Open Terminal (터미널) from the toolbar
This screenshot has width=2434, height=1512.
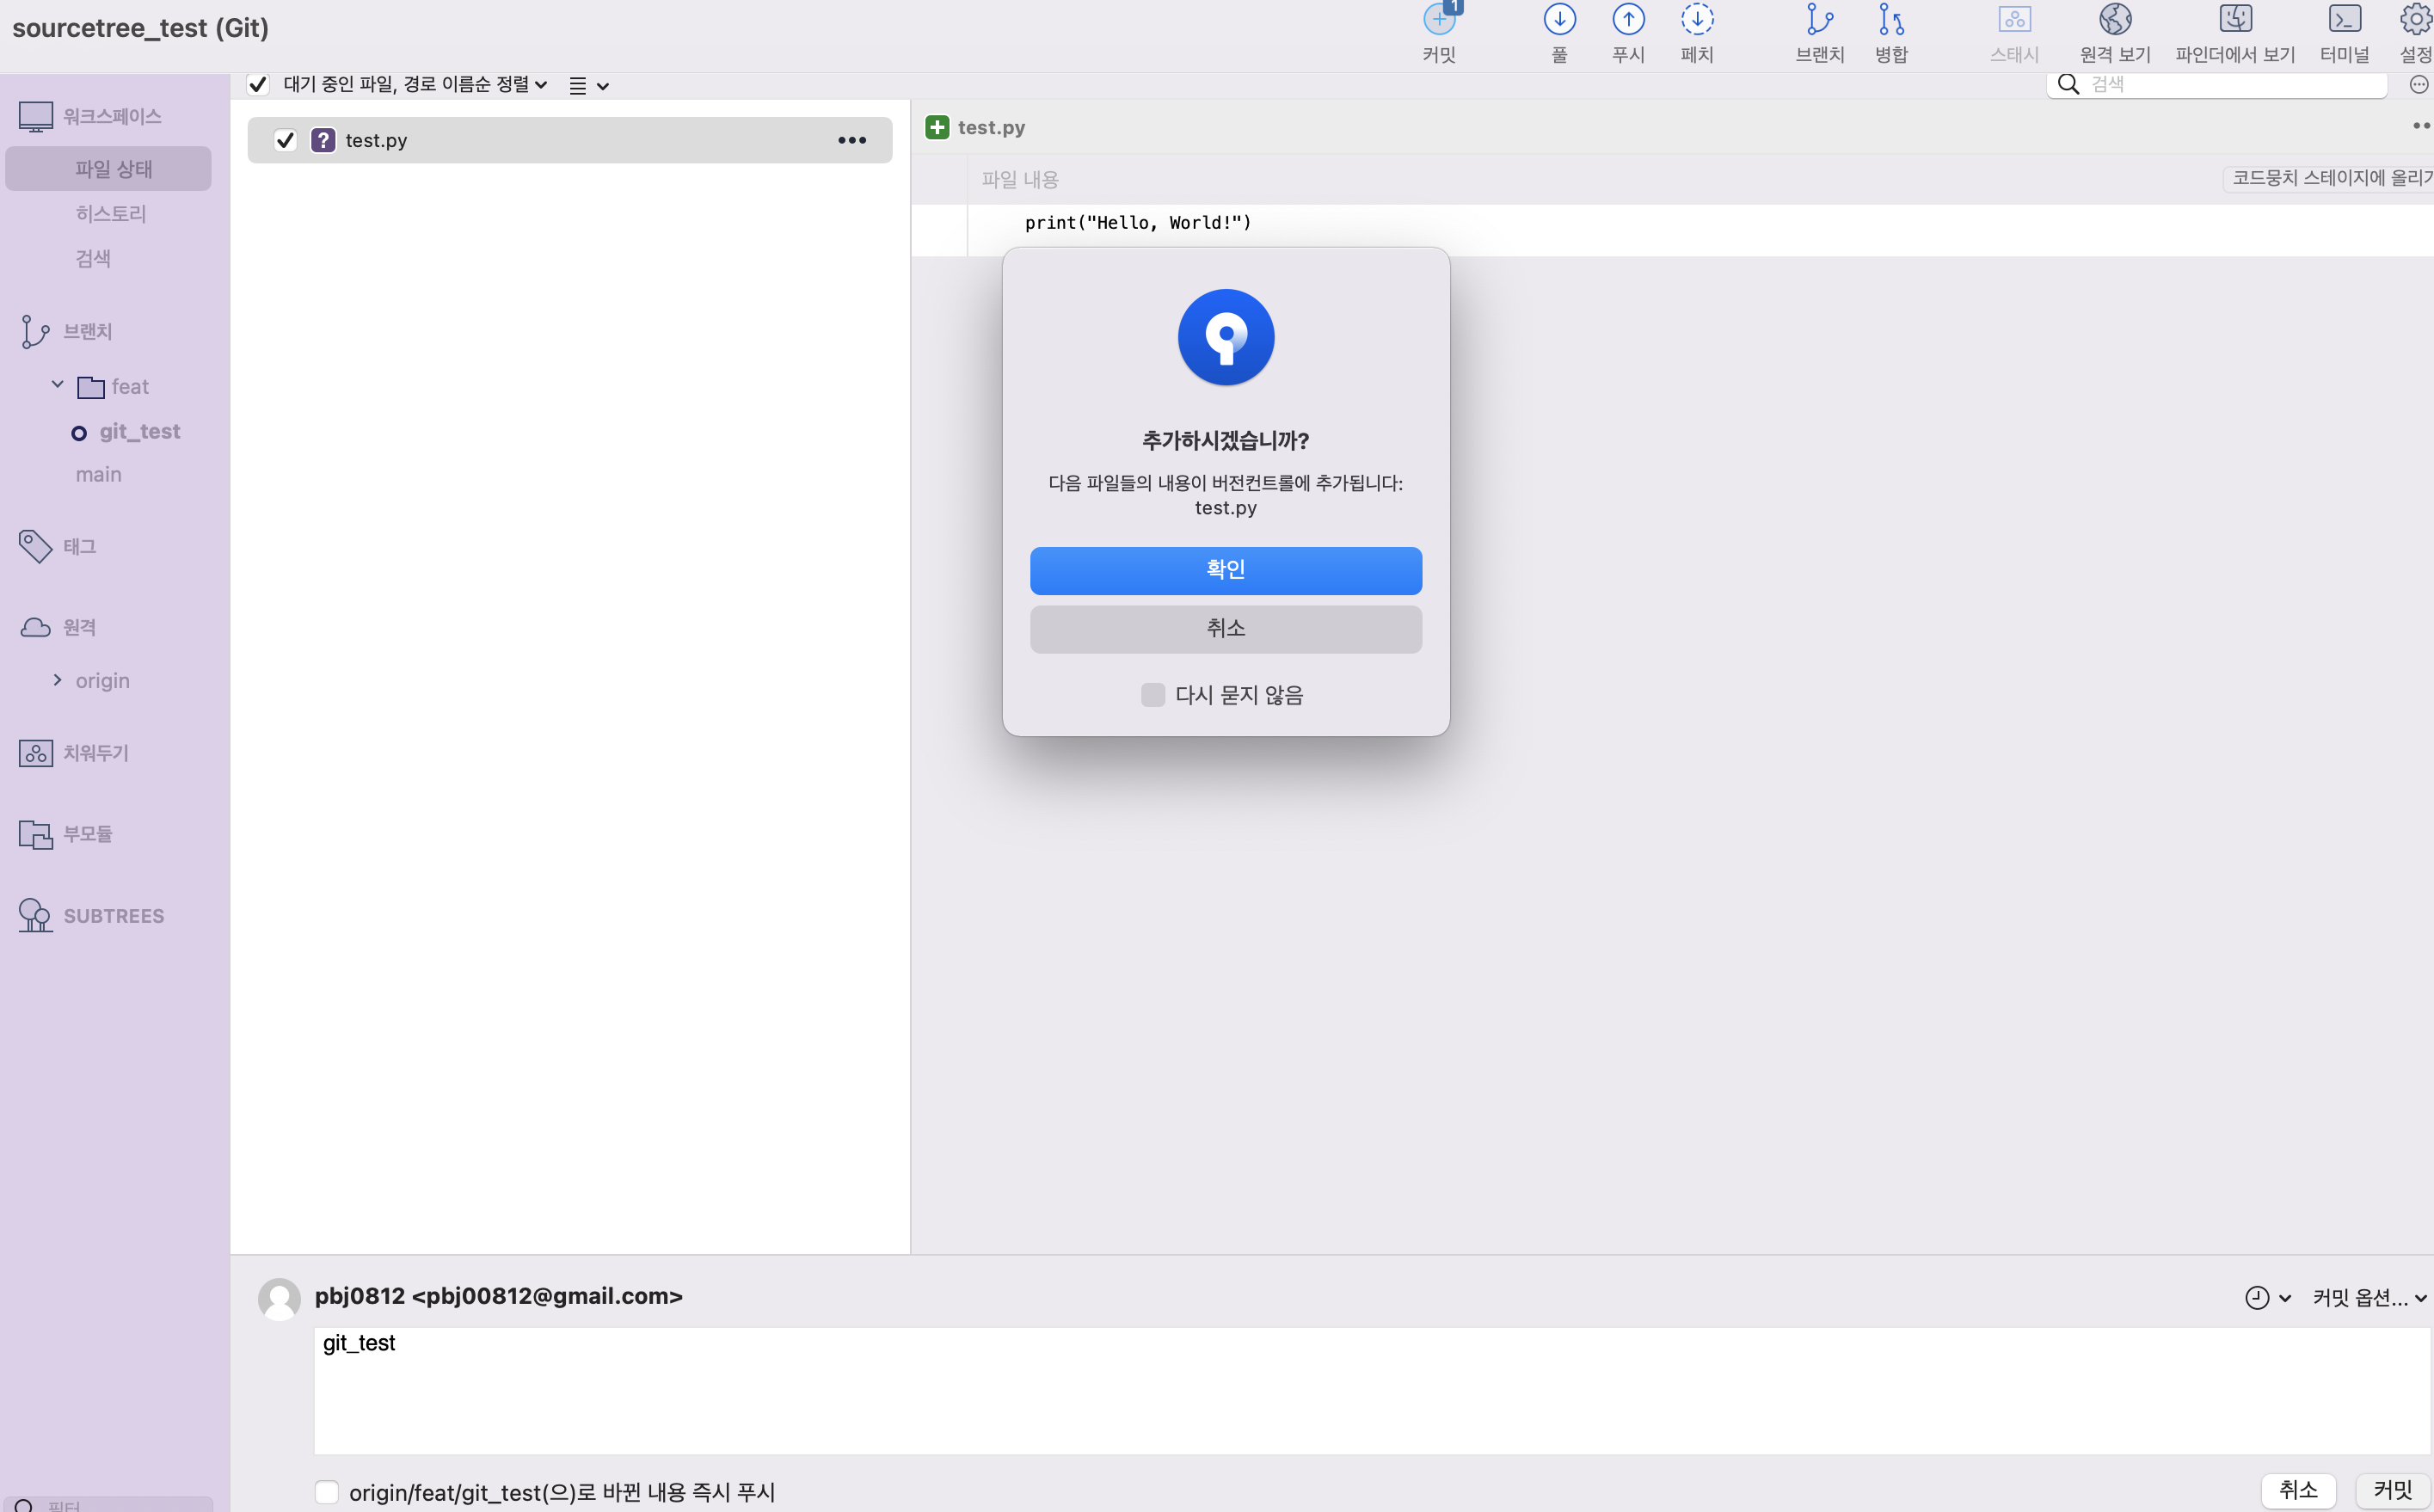pos(2344,20)
